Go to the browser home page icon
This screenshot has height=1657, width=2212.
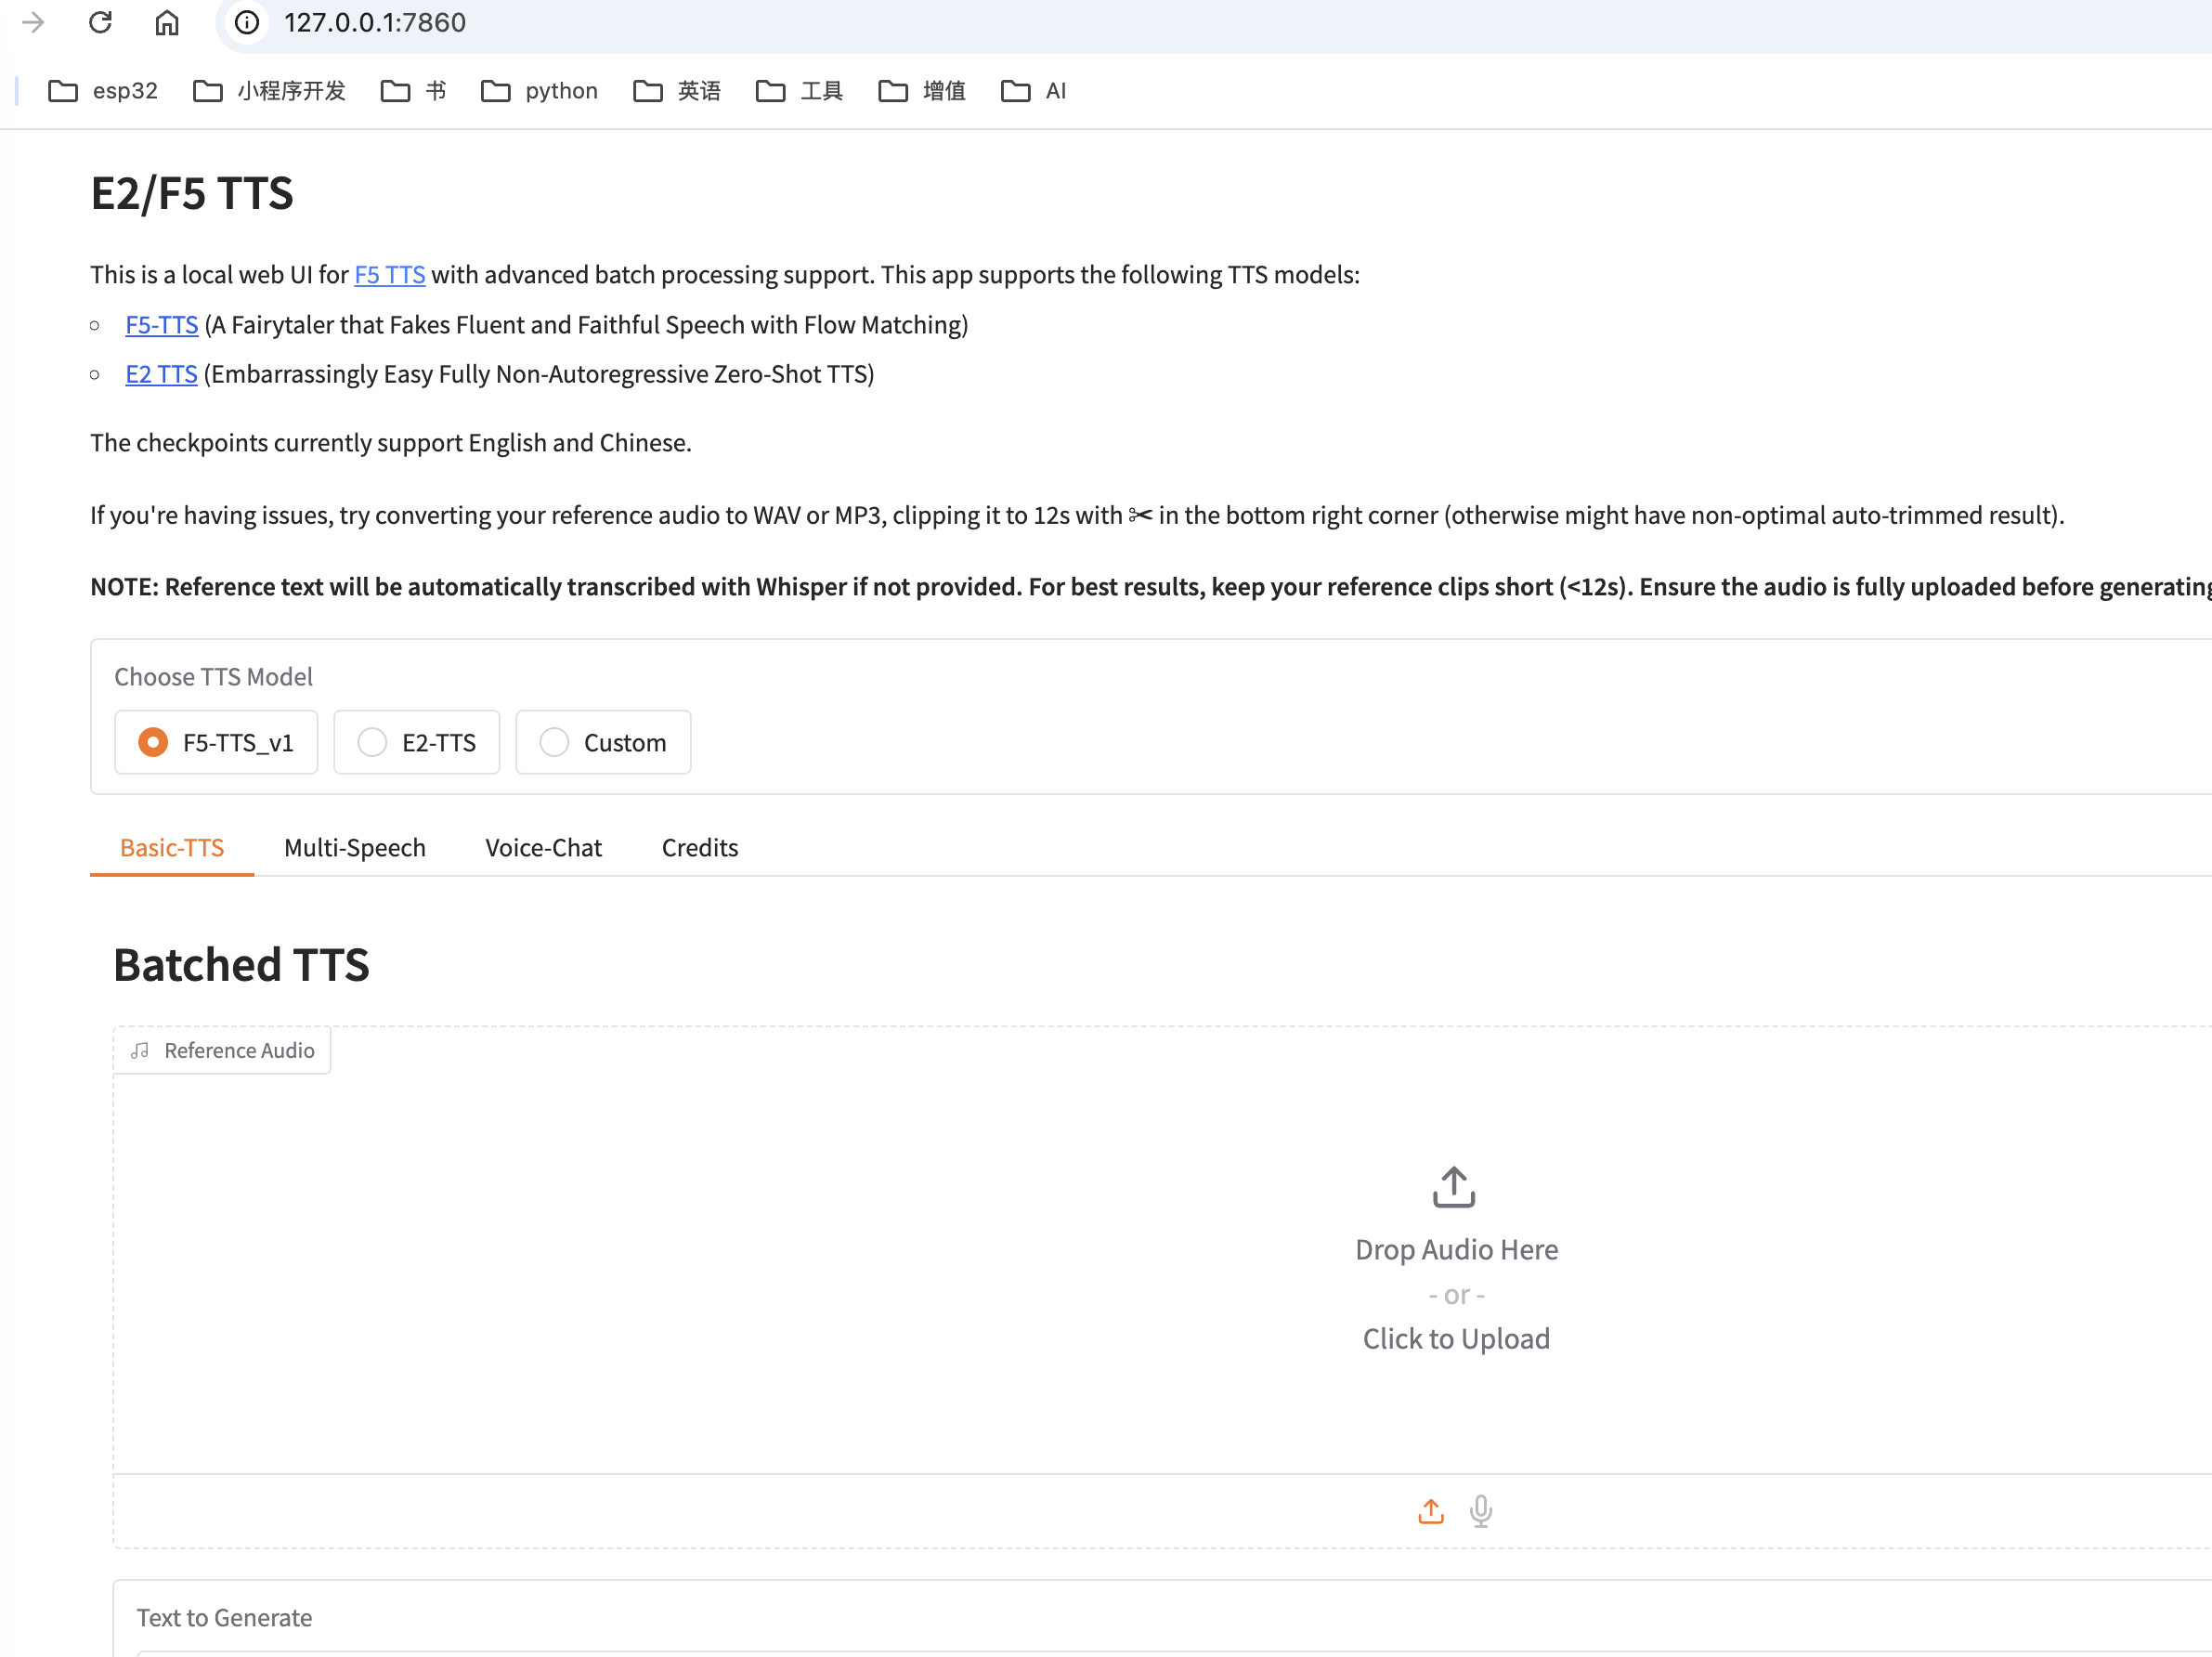click(167, 22)
